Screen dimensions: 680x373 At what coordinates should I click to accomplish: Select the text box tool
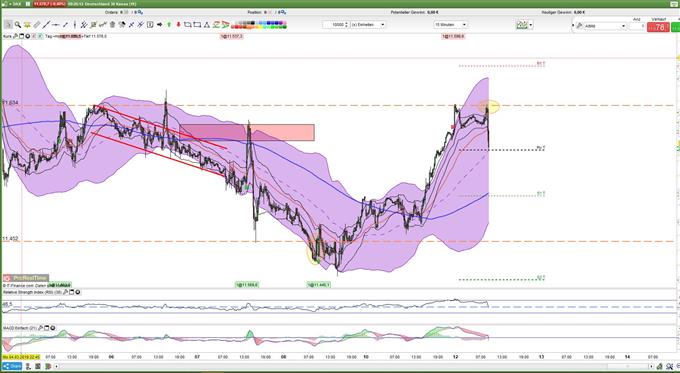pyautogui.click(x=150, y=25)
